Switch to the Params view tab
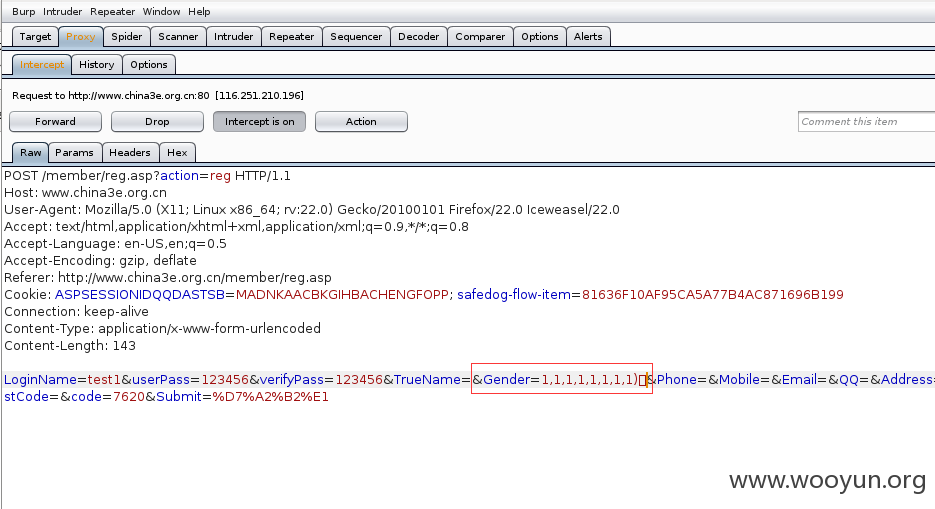Image resolution: width=935 pixels, height=509 pixels. (75, 153)
